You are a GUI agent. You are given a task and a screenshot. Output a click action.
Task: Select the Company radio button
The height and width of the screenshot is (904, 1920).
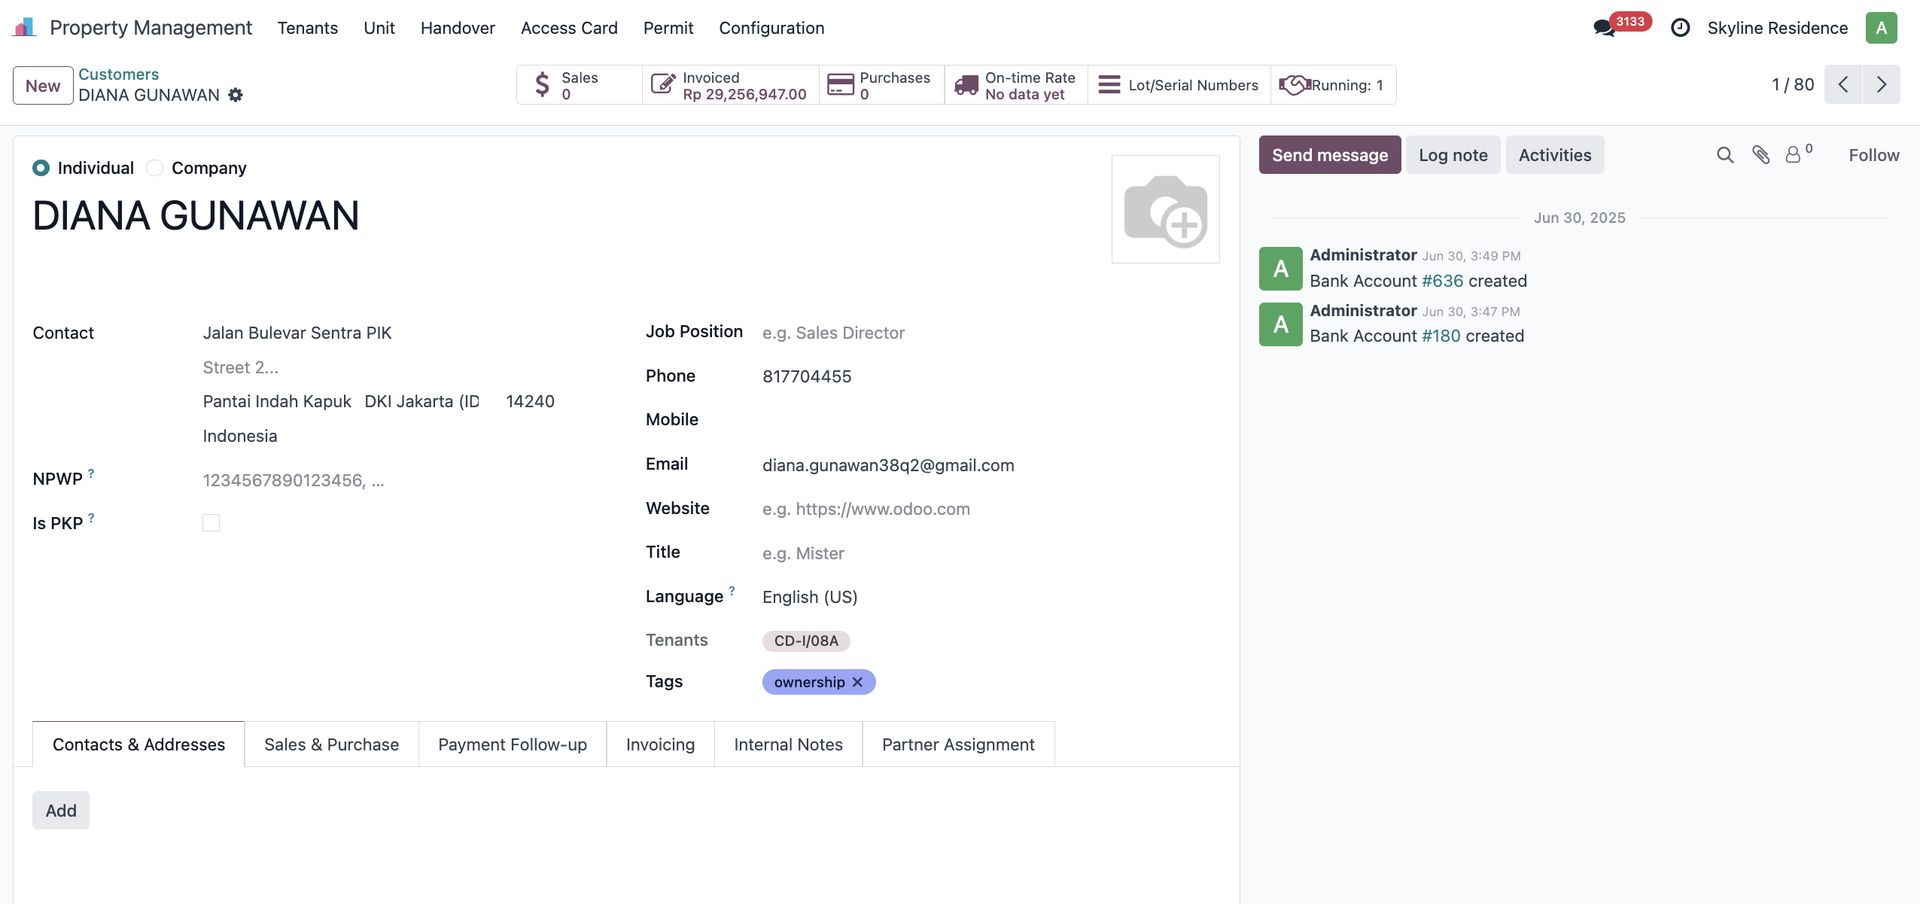(x=155, y=168)
